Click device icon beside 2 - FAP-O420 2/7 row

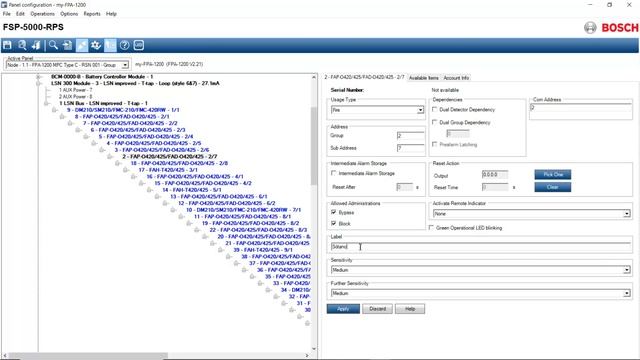point(110,157)
